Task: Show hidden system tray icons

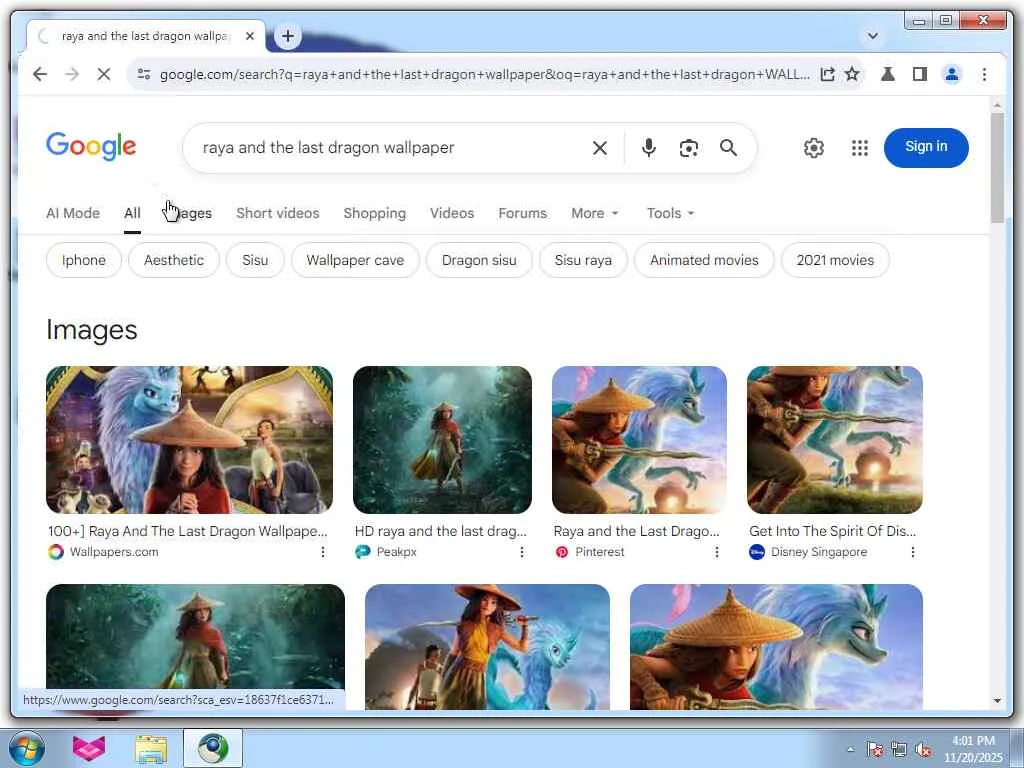Action: click(850, 749)
